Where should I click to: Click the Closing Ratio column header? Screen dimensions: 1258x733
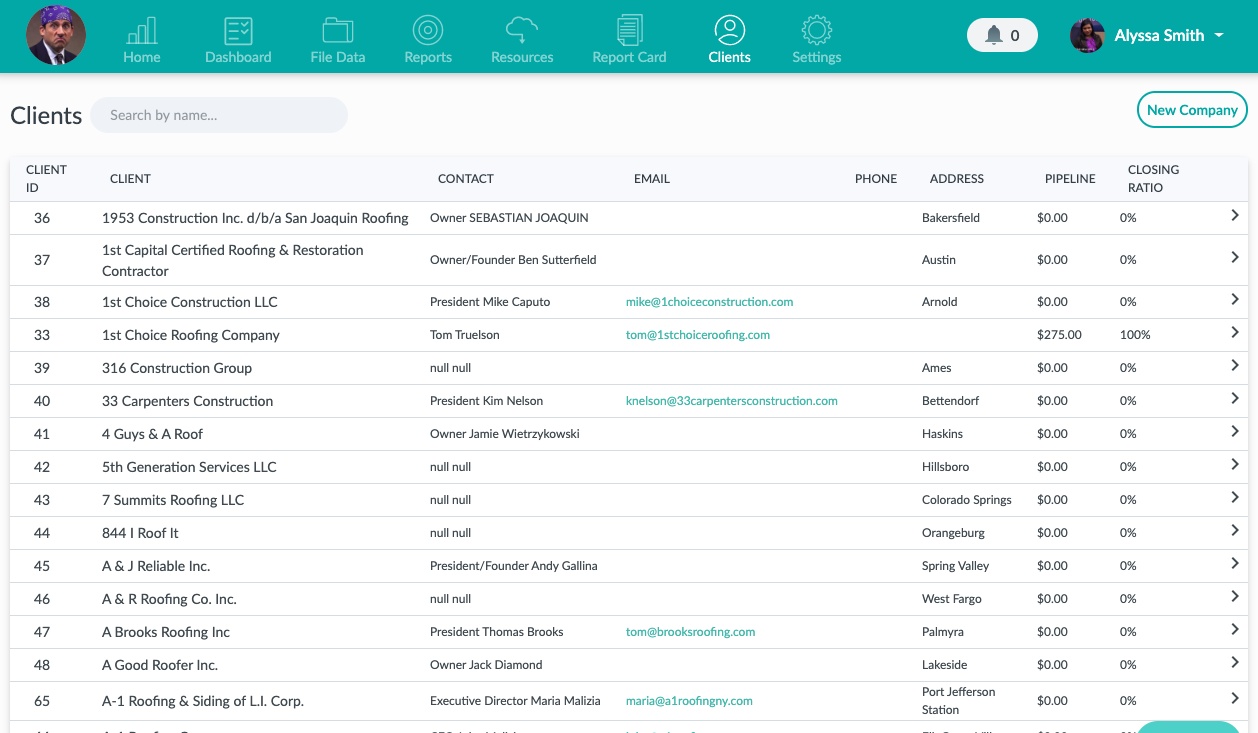1153,178
